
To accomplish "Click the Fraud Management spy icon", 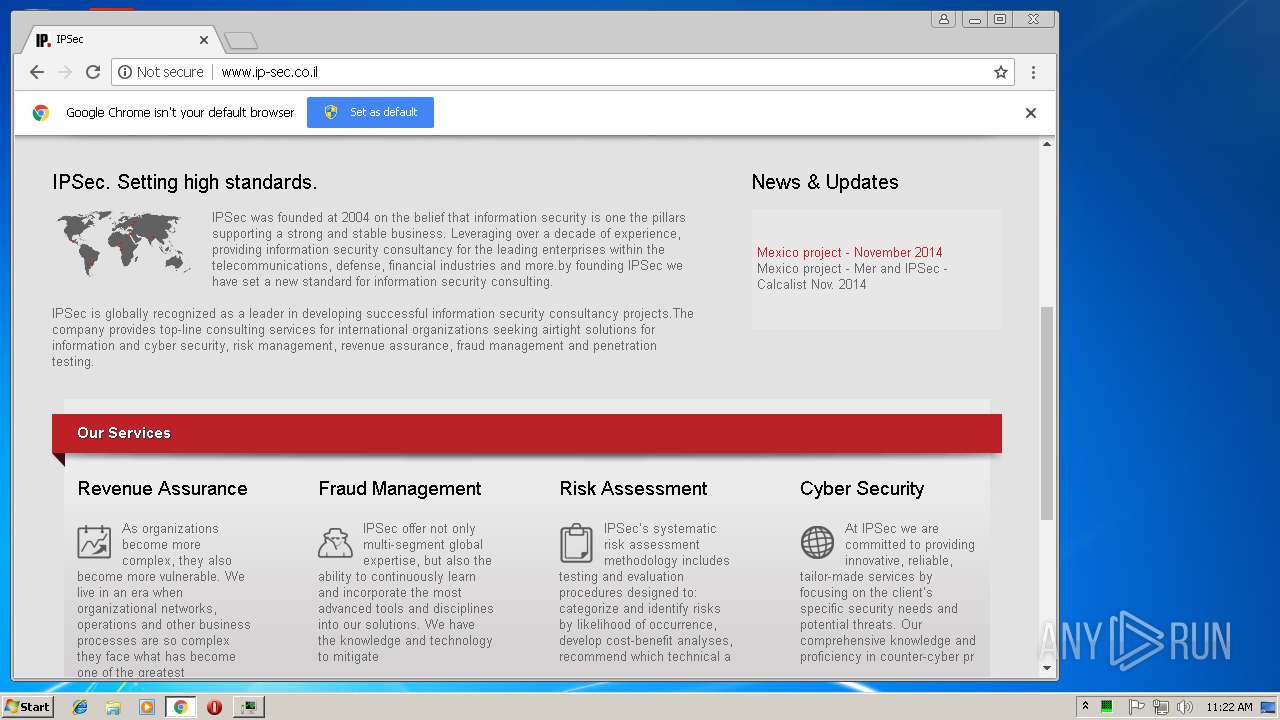I will coord(335,542).
